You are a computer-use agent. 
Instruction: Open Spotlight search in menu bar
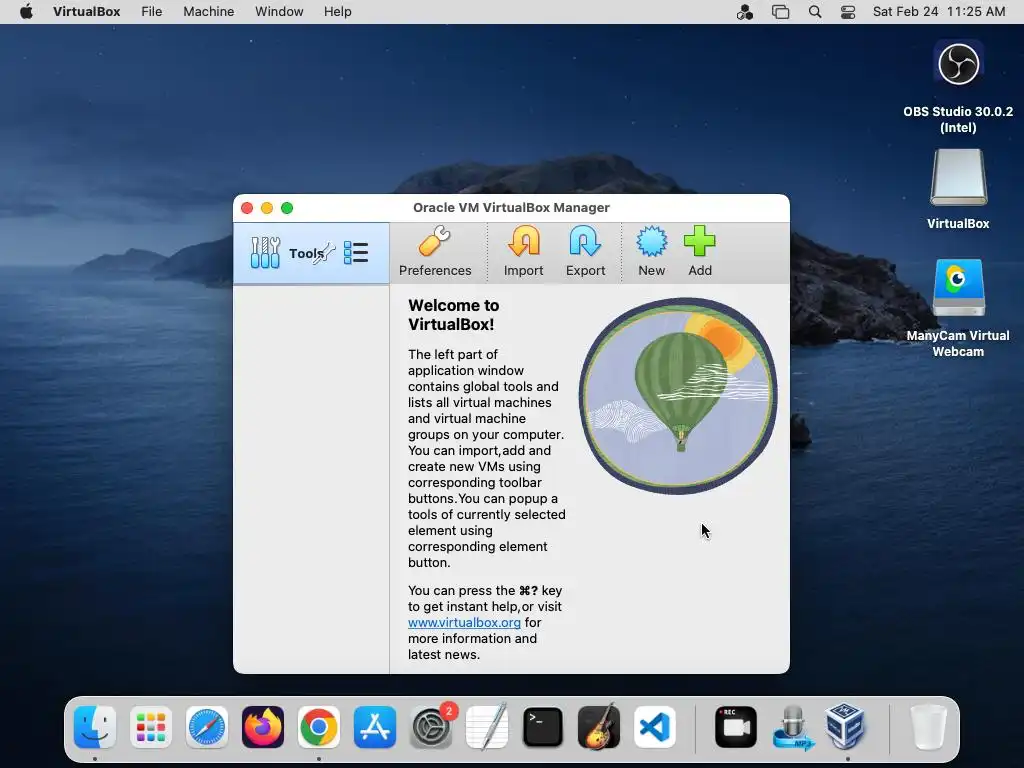pos(814,12)
